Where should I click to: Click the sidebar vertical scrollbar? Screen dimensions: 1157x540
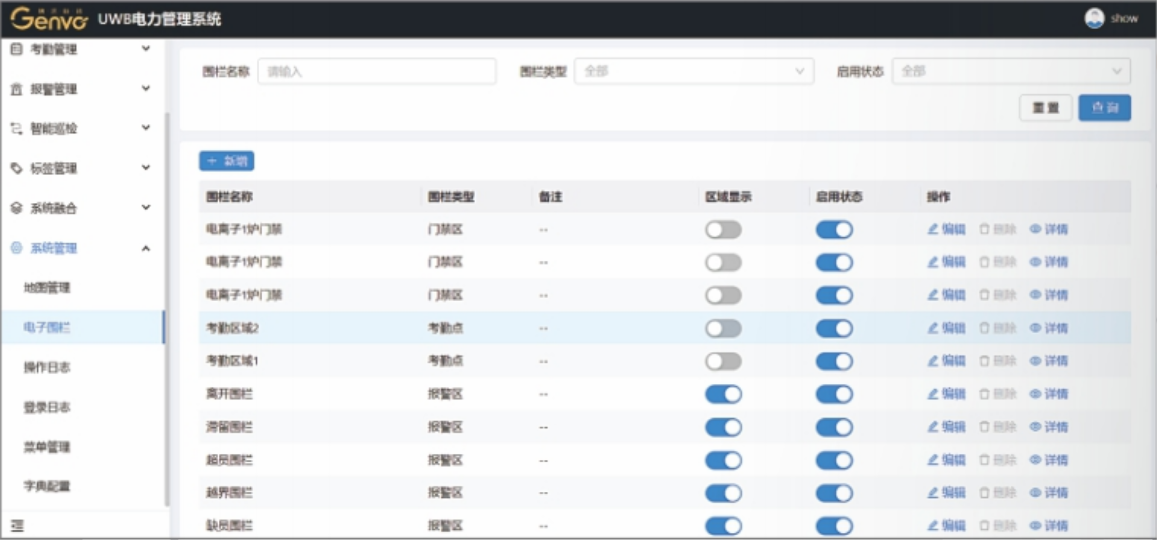167,310
